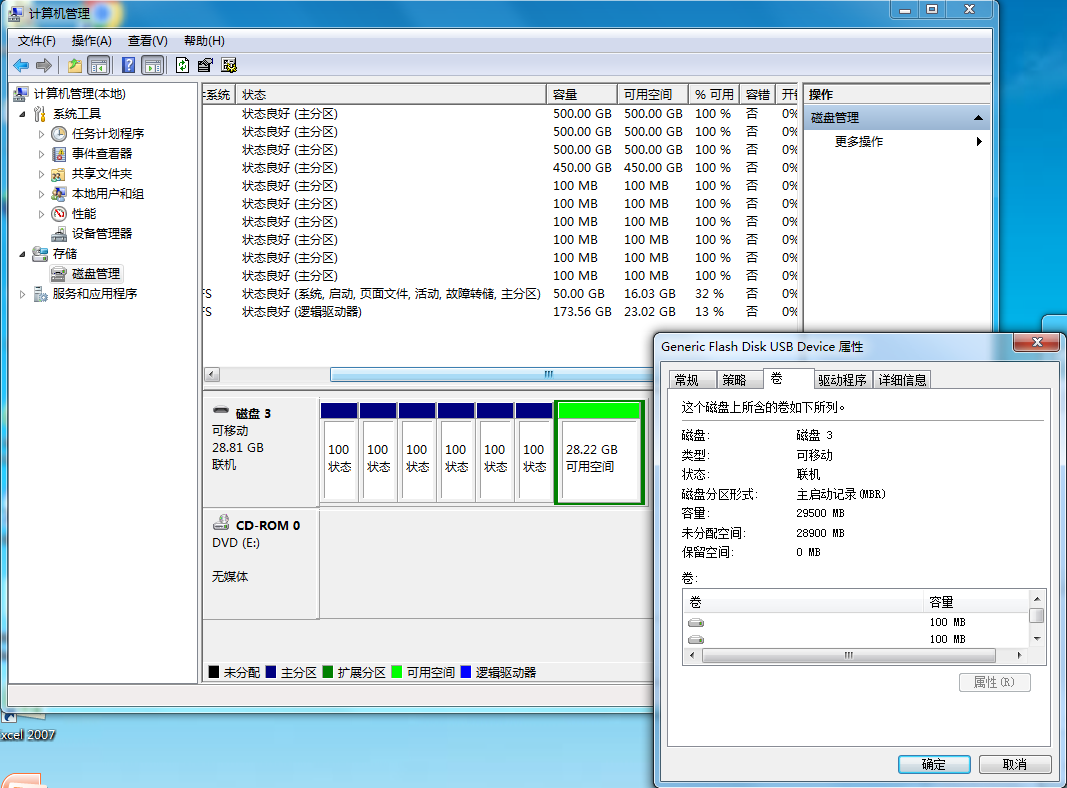Select the 173.56 GB logical drive row
The width and height of the screenshot is (1067, 788).
500,312
